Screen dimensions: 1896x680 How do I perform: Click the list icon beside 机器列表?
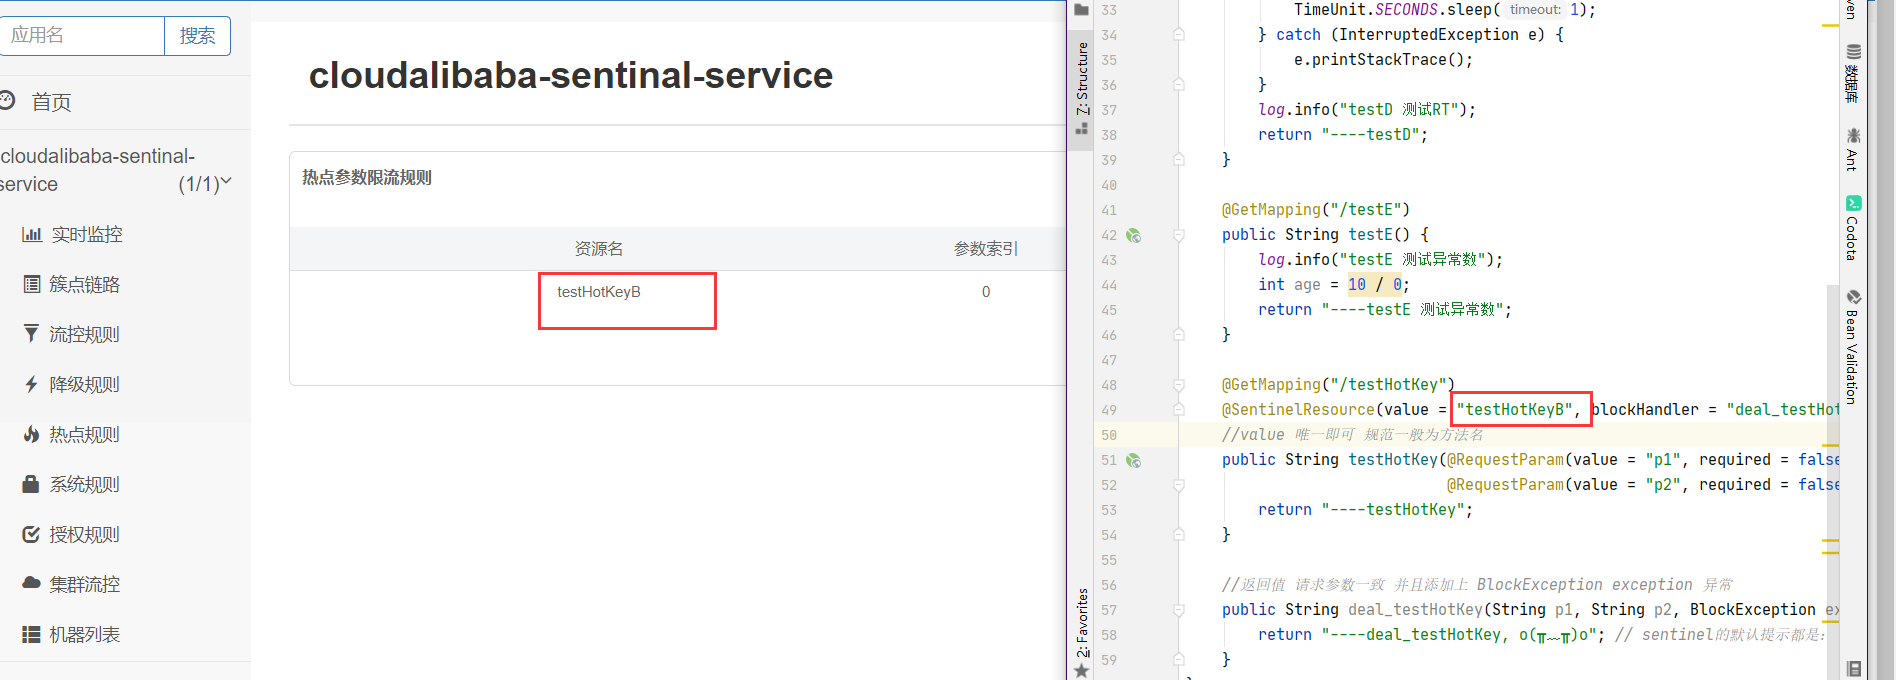coord(31,634)
